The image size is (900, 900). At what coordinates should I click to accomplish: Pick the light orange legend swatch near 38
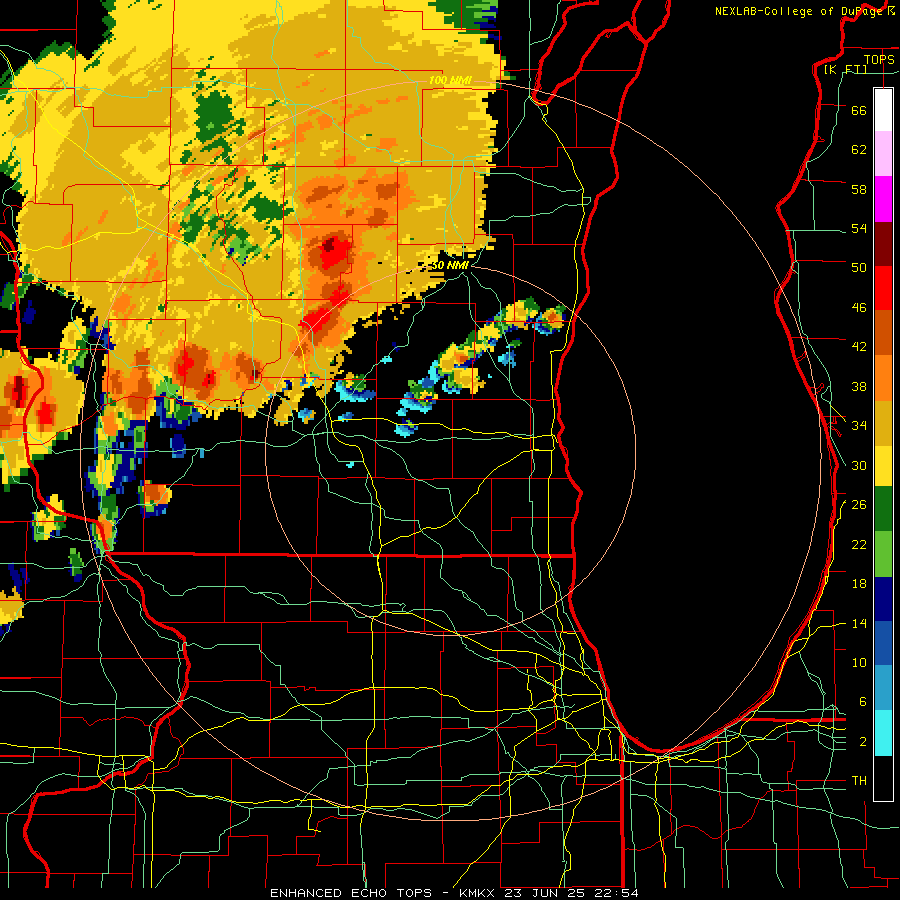click(883, 377)
